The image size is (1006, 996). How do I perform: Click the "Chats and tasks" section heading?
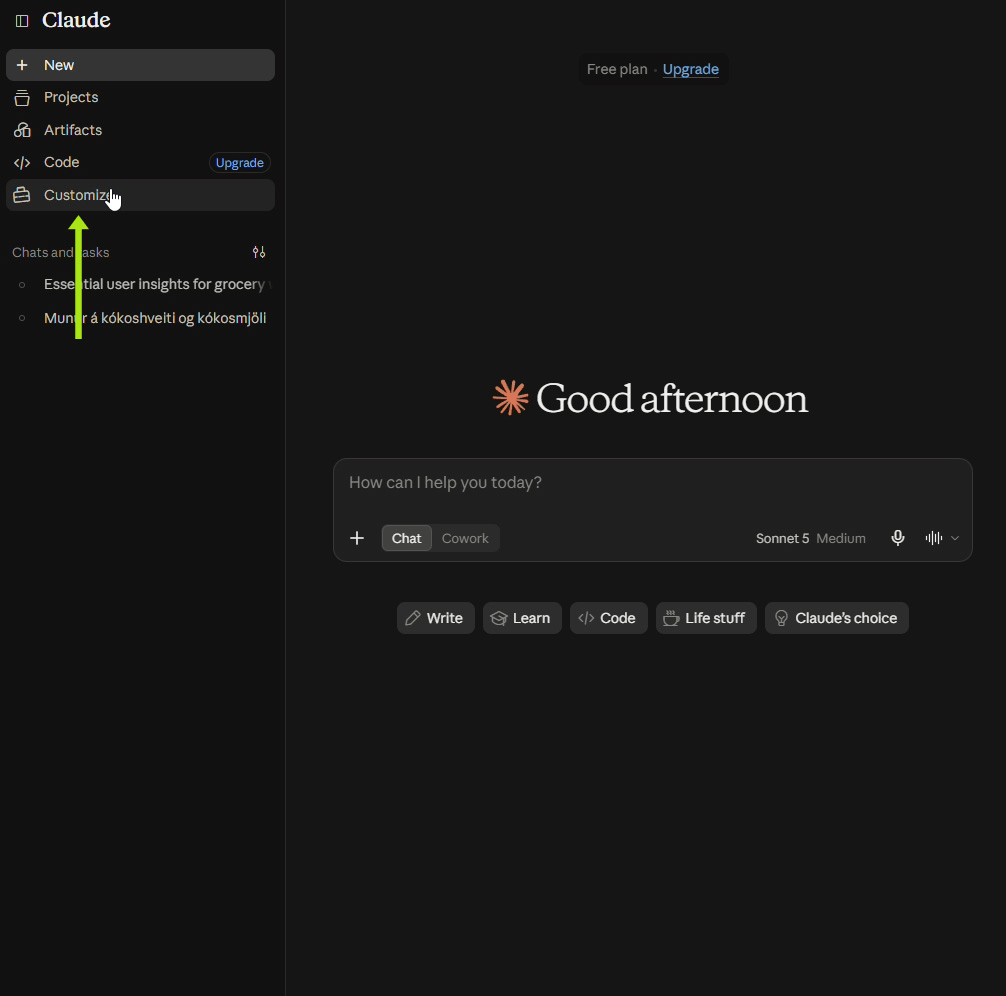(61, 252)
